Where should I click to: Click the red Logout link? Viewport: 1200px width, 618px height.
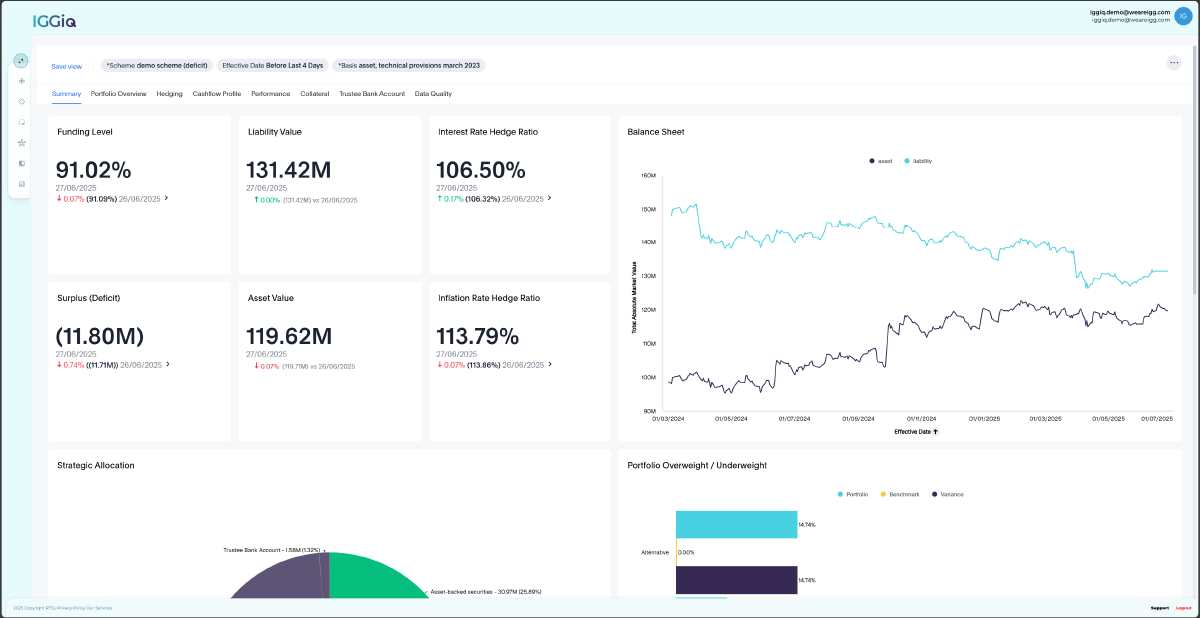[1183, 608]
